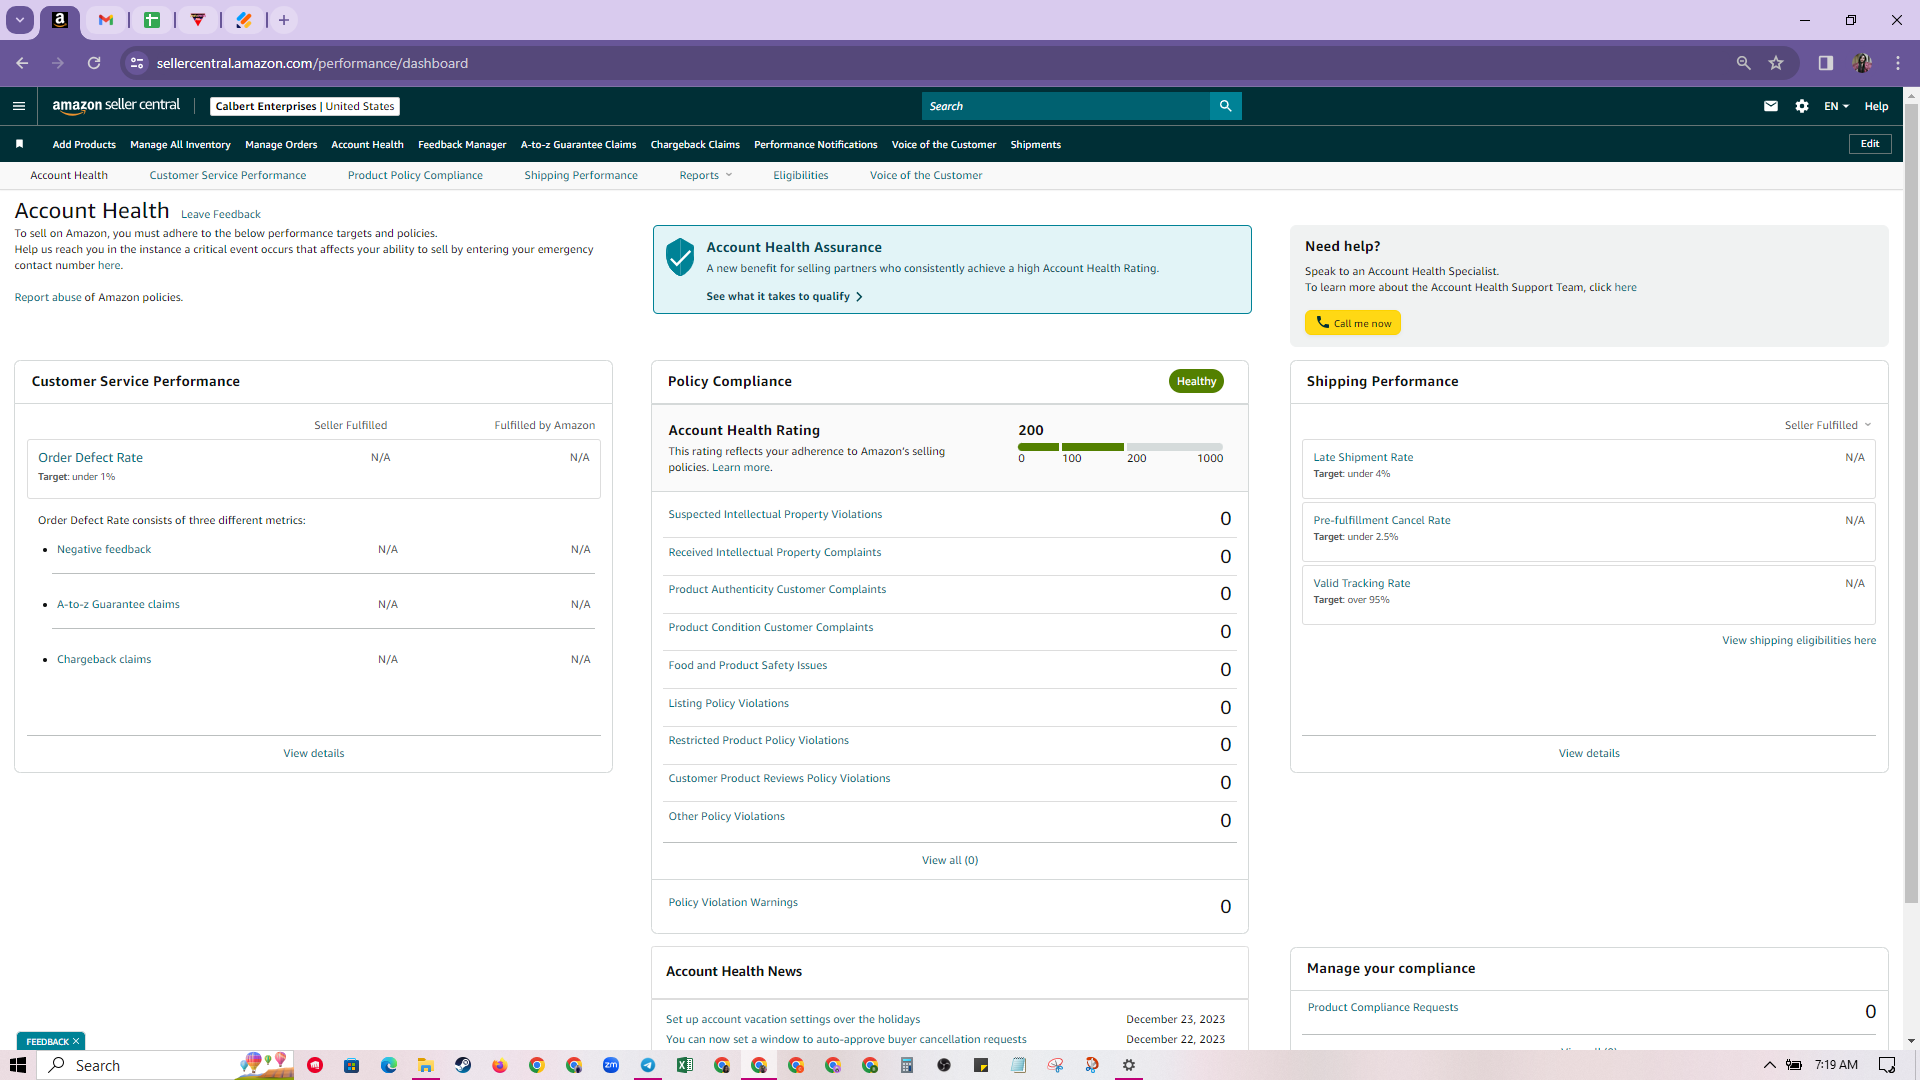Screen dimensions: 1920x1080
Task: Click the browser back arrow
Action: coord(22,63)
